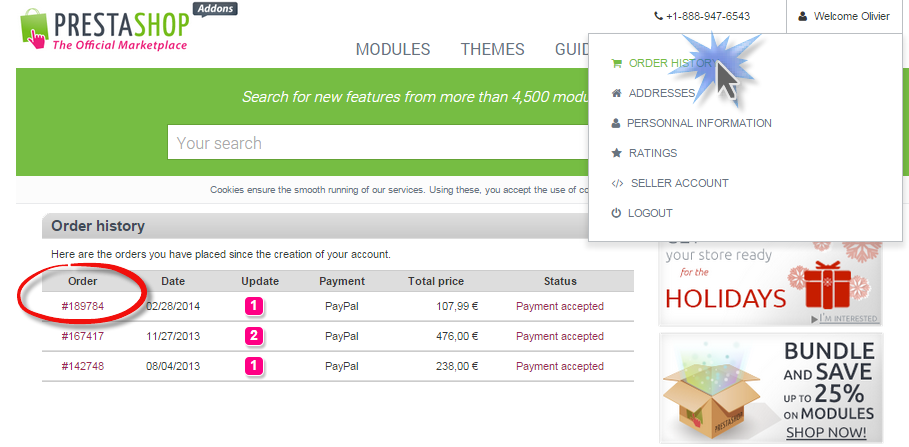Click the Payment column header
The height and width of the screenshot is (447, 909).
point(342,281)
